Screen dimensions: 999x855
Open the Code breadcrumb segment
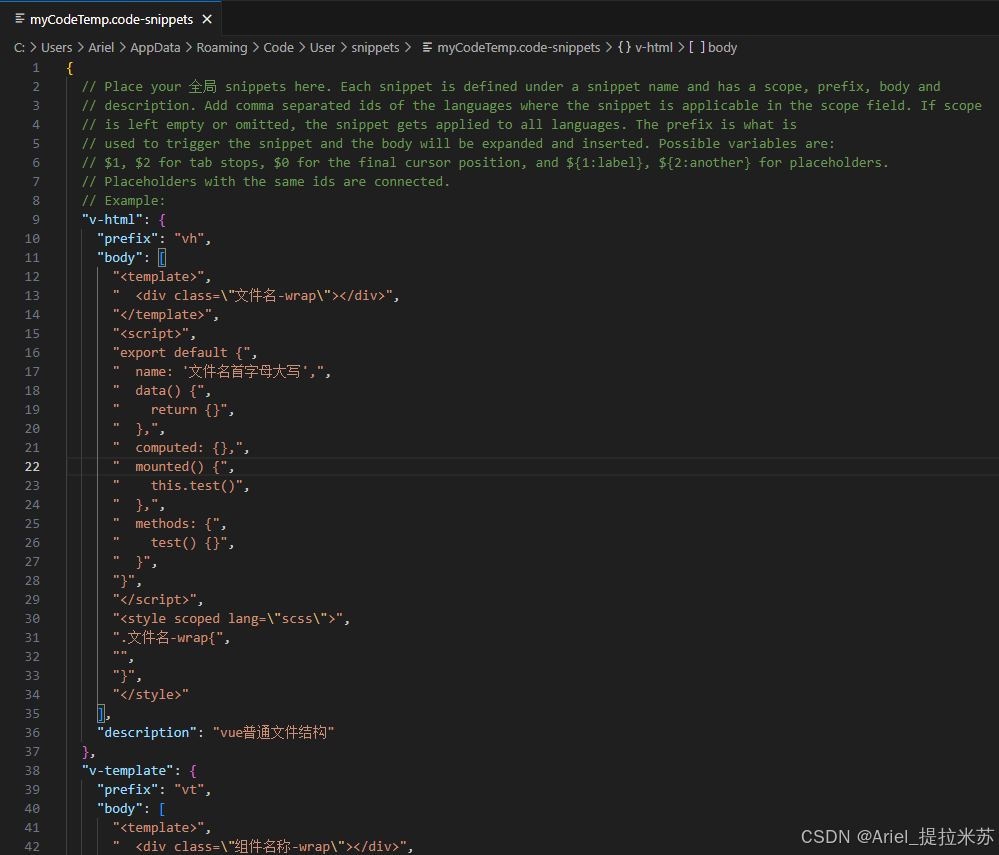tap(278, 48)
